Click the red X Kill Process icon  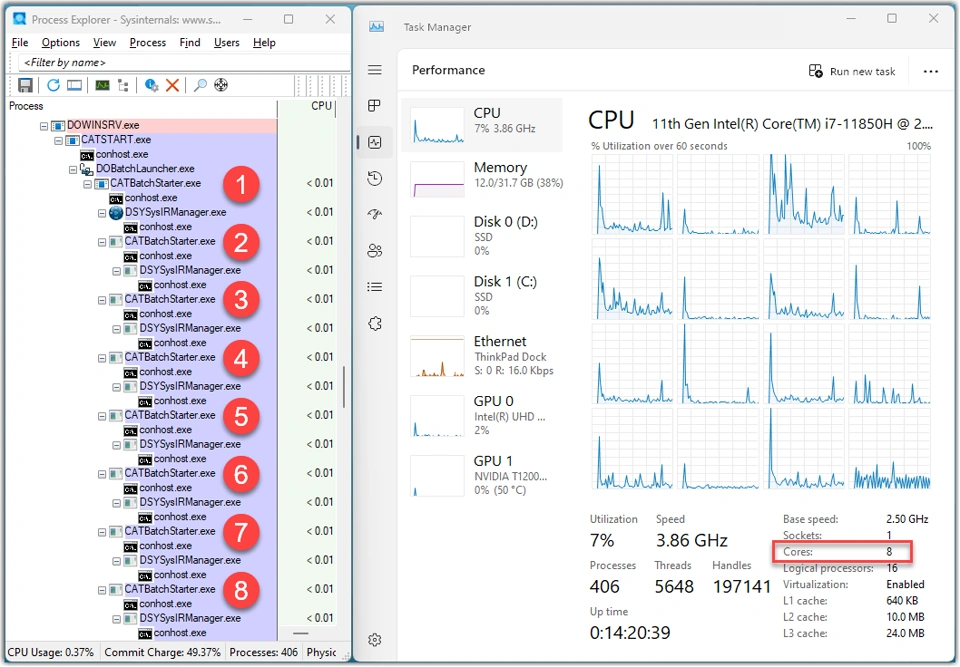[x=173, y=85]
